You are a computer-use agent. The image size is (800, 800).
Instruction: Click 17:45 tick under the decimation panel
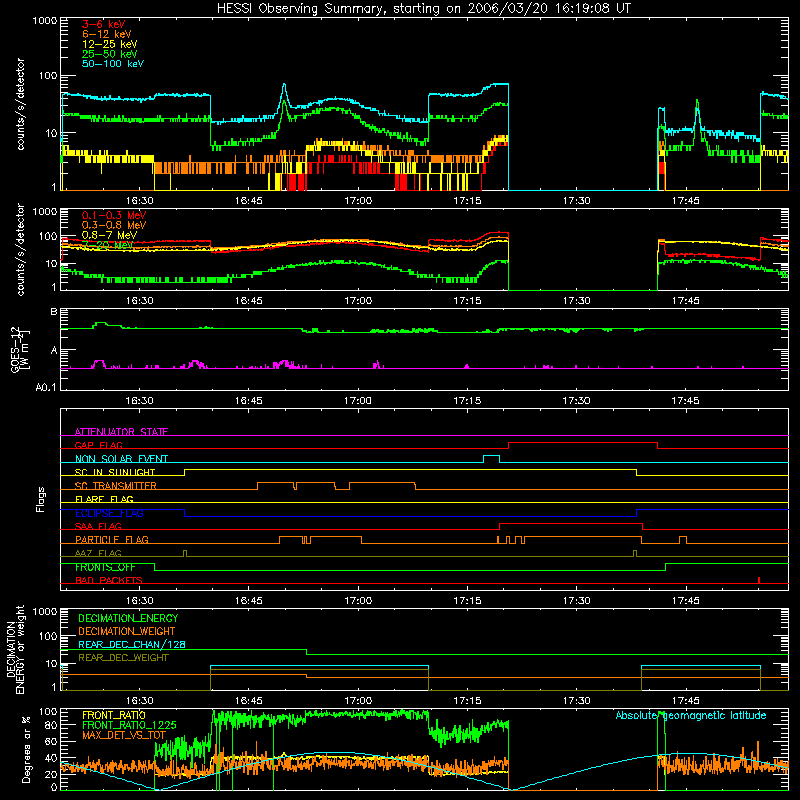point(685,701)
